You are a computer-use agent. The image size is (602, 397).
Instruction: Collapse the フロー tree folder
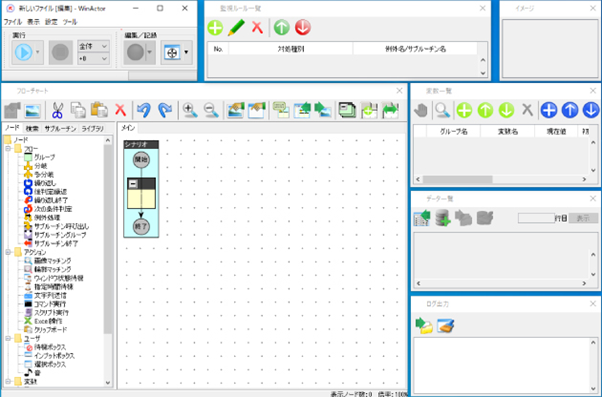click(x=8, y=149)
